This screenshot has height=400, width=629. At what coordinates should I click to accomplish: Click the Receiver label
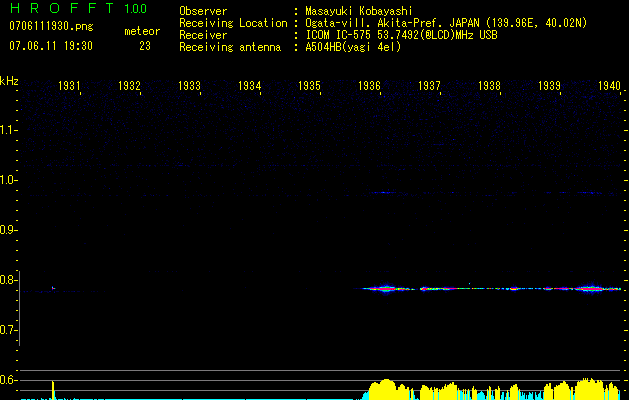[x=203, y=35]
